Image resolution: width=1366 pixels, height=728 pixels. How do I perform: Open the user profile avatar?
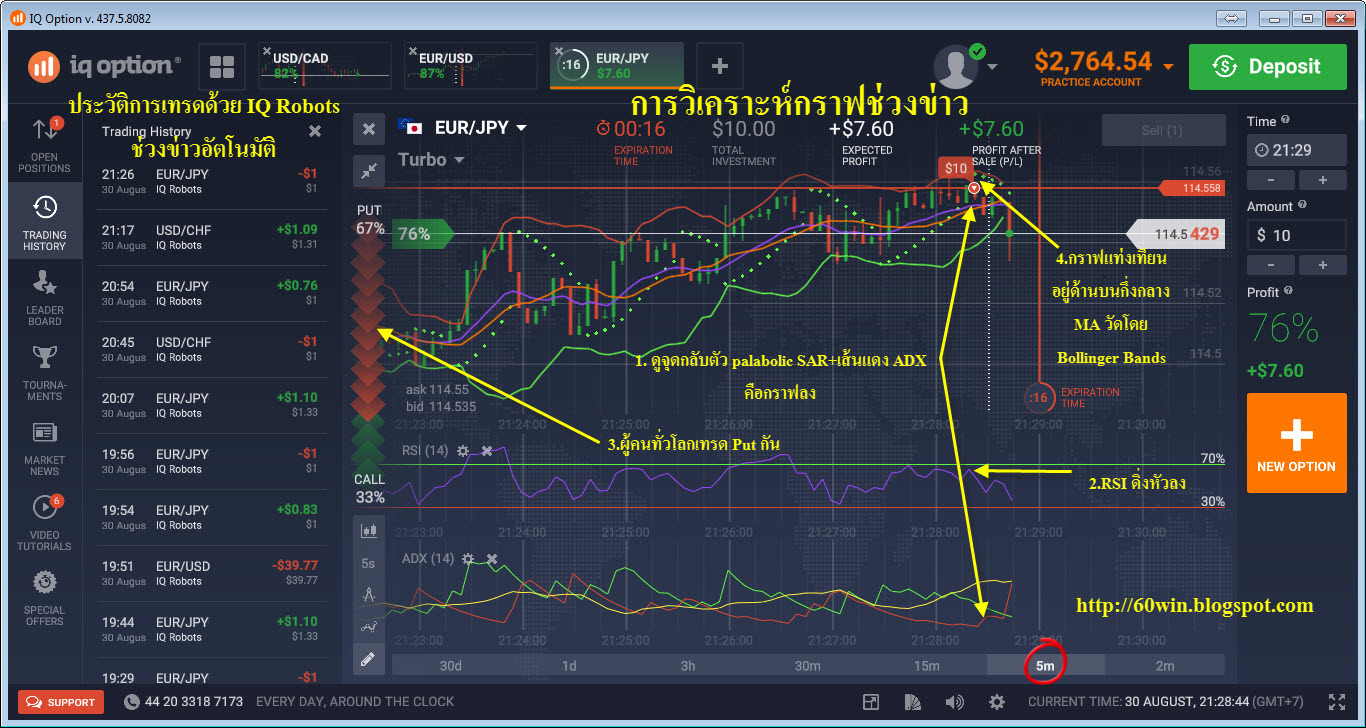955,67
